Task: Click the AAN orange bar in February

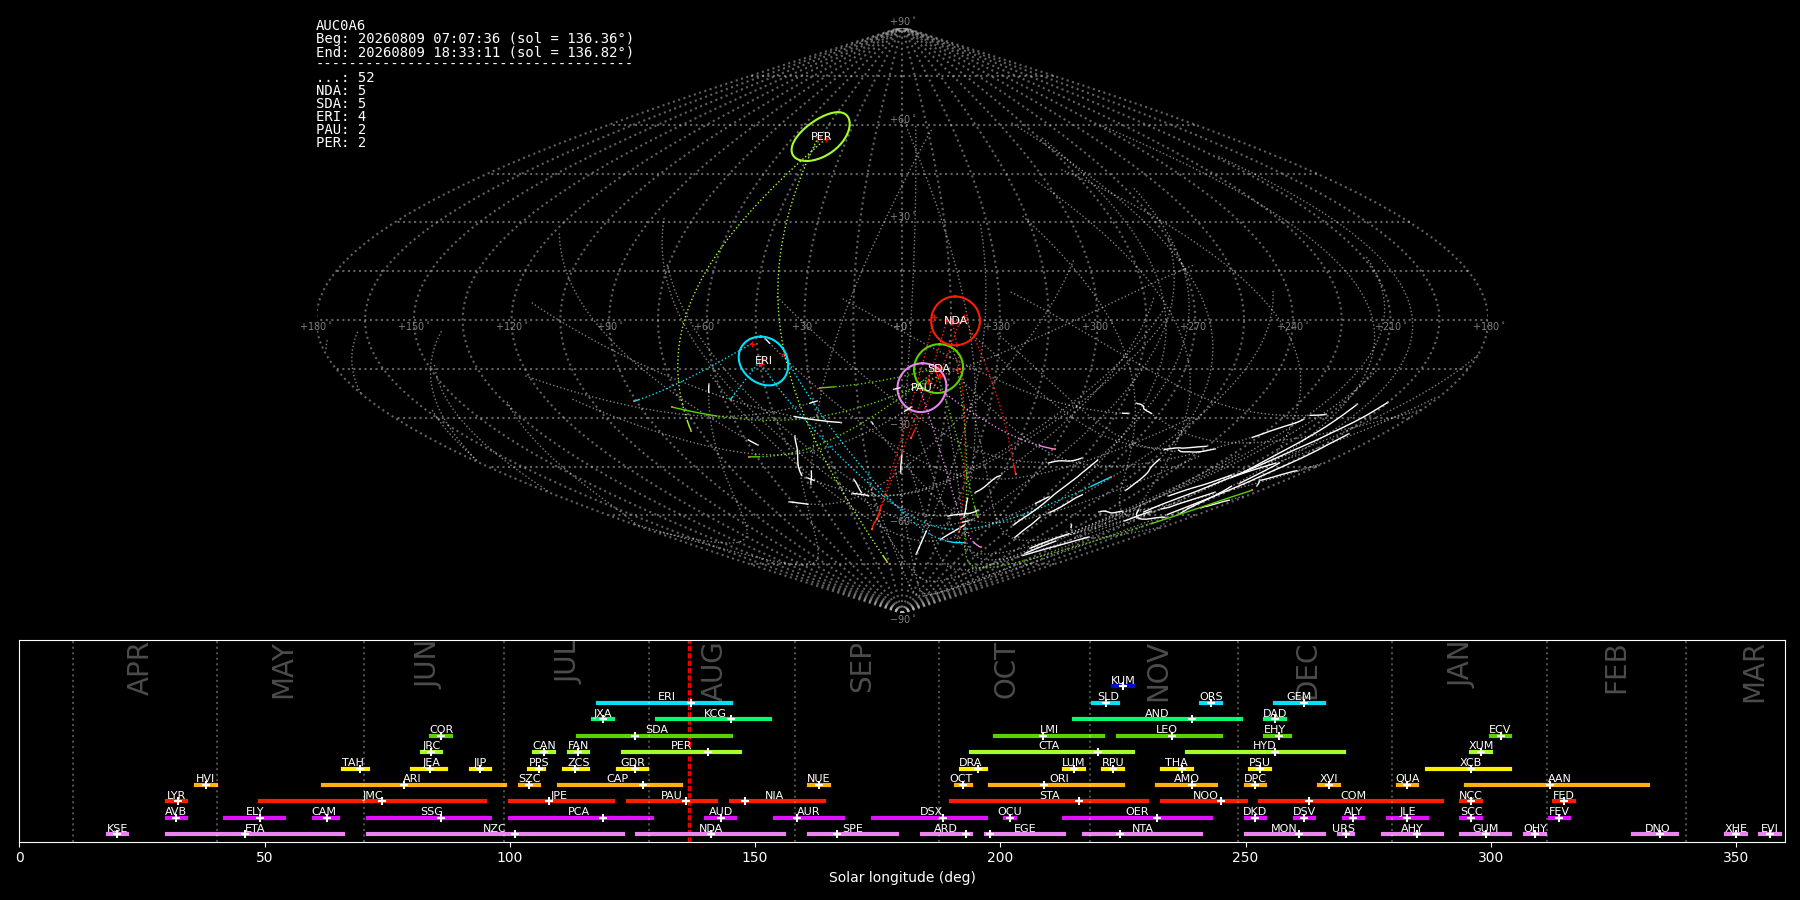Action: point(1557,785)
